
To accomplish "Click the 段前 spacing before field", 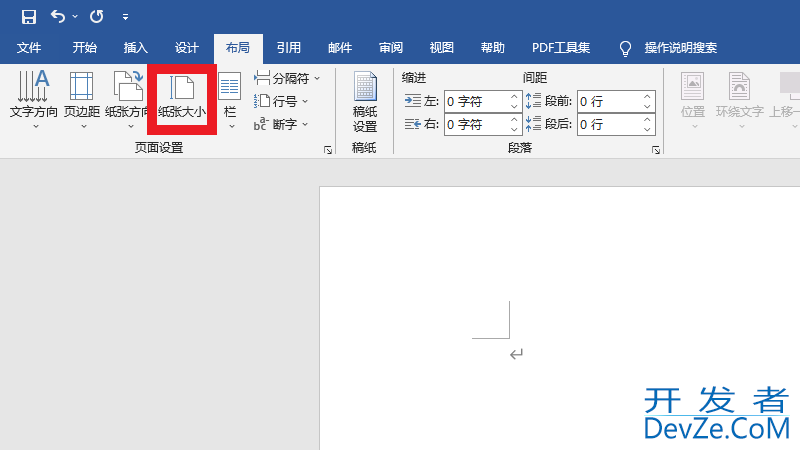I will click(609, 102).
